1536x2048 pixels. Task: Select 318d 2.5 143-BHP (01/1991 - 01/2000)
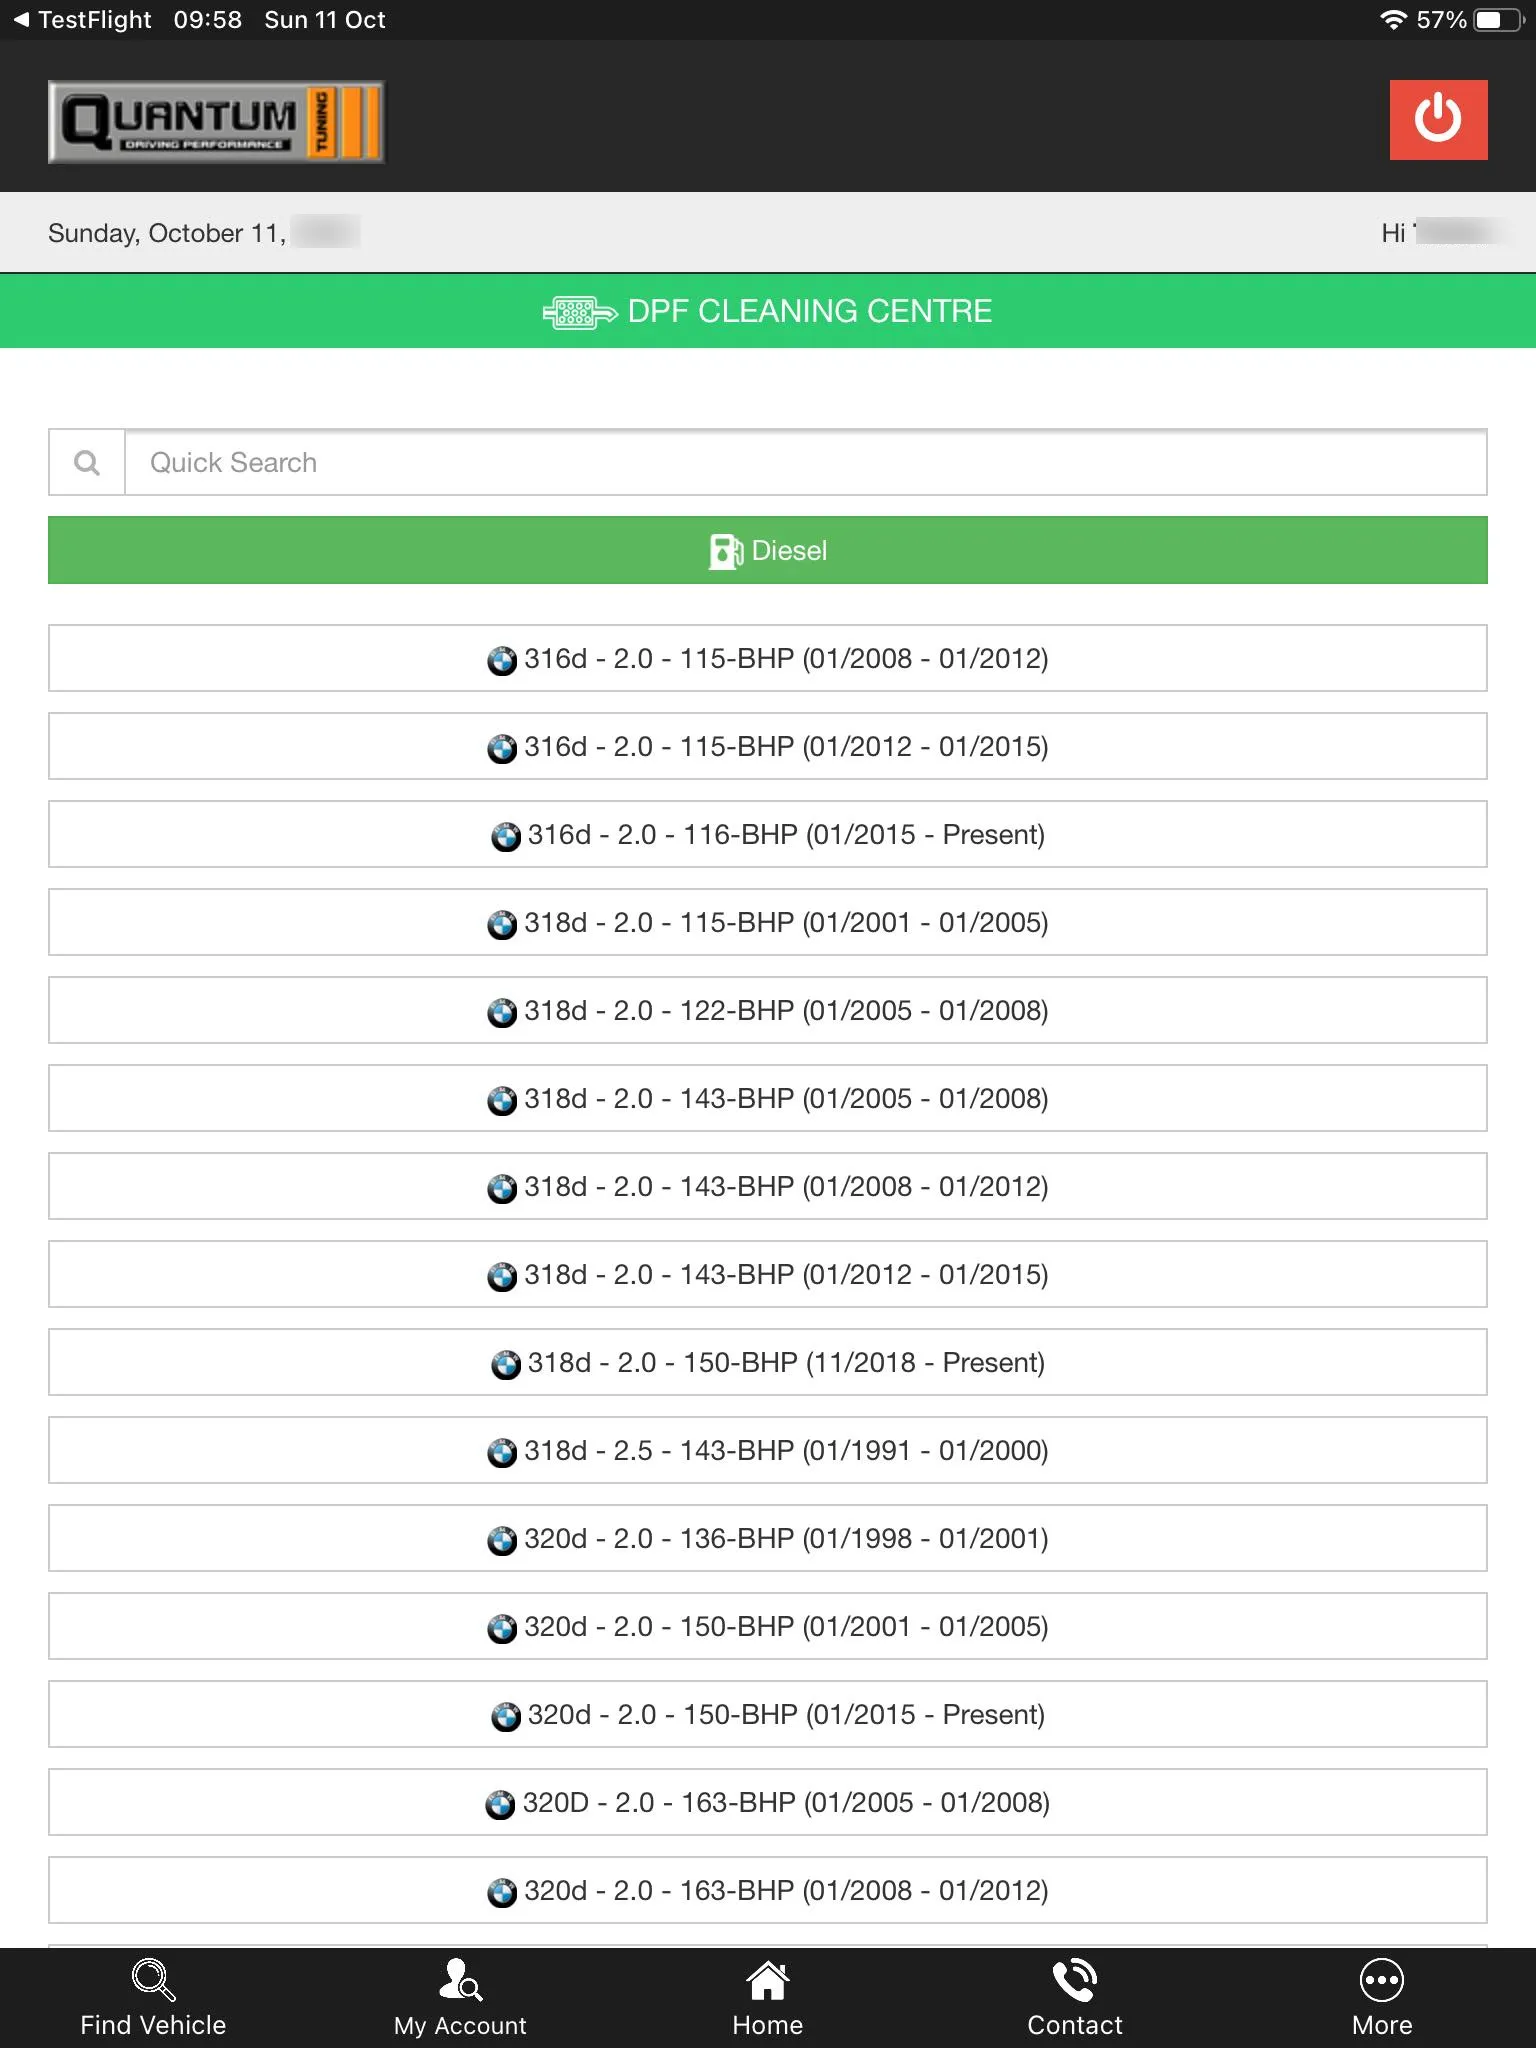tap(768, 1450)
